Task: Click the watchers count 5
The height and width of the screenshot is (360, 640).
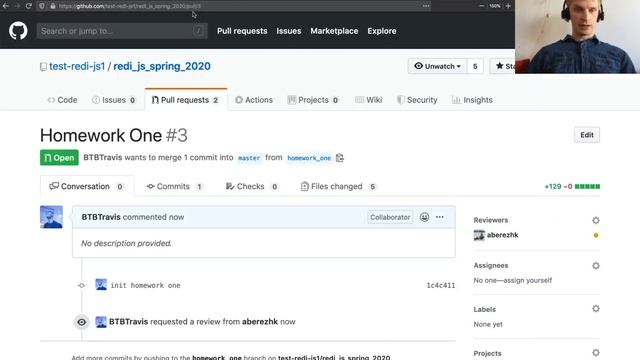Action: point(475,66)
